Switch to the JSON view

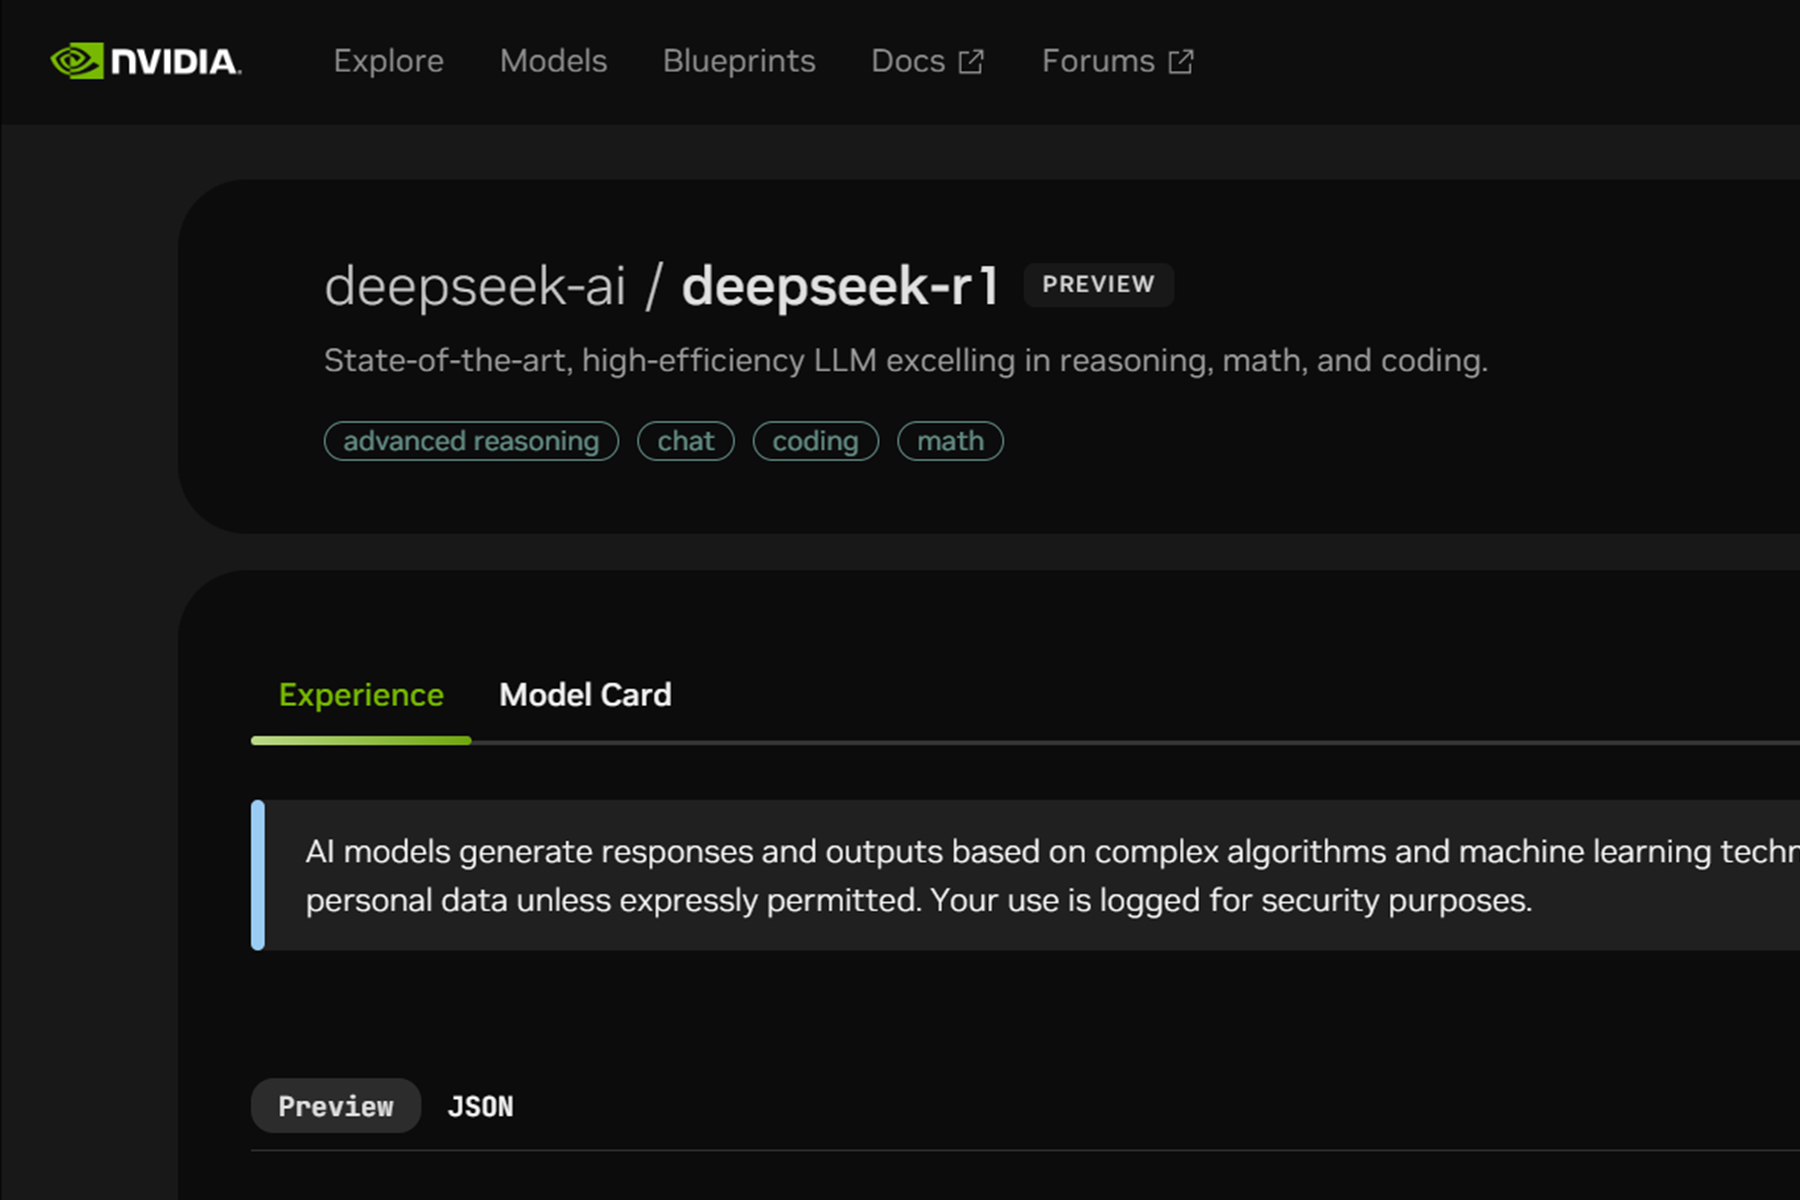480,1106
